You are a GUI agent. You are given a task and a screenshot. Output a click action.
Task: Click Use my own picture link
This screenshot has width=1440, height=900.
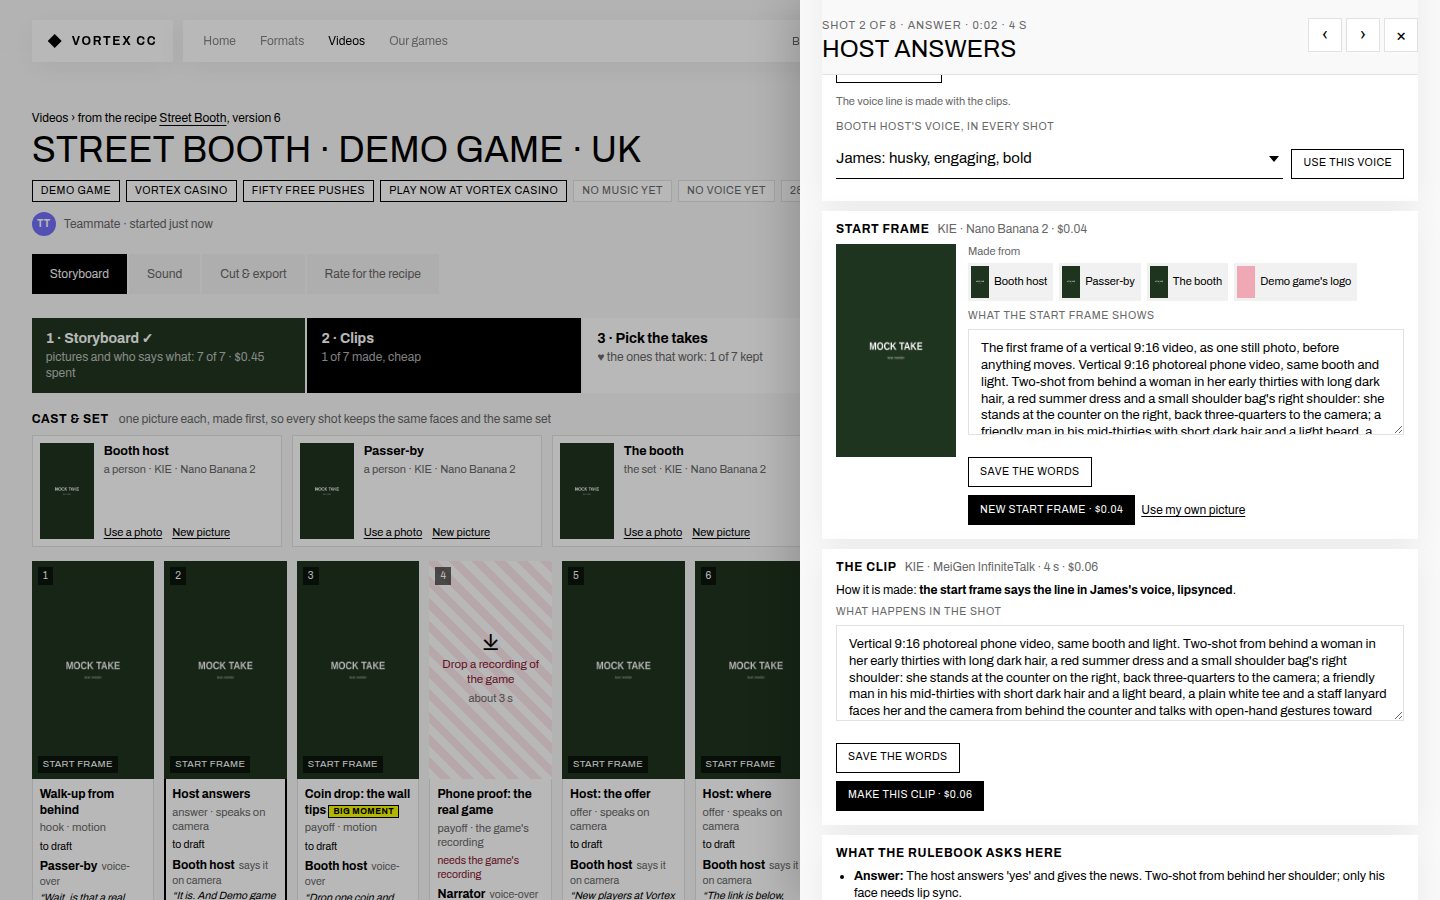click(x=1193, y=510)
